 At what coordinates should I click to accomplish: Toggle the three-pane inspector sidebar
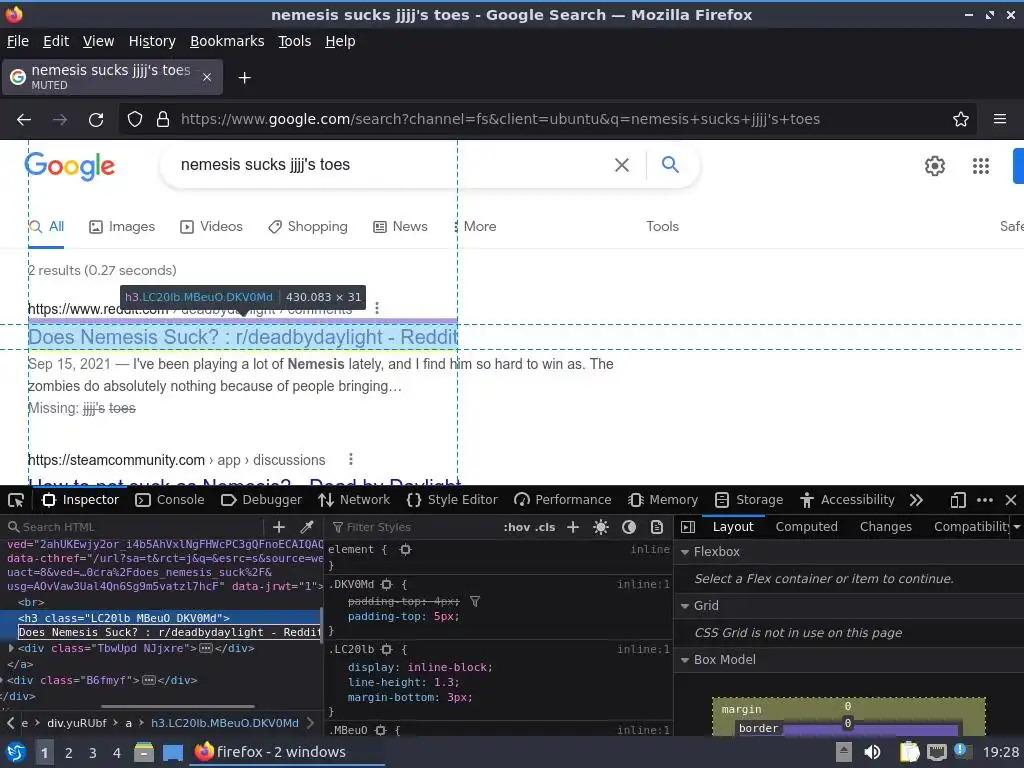688,527
